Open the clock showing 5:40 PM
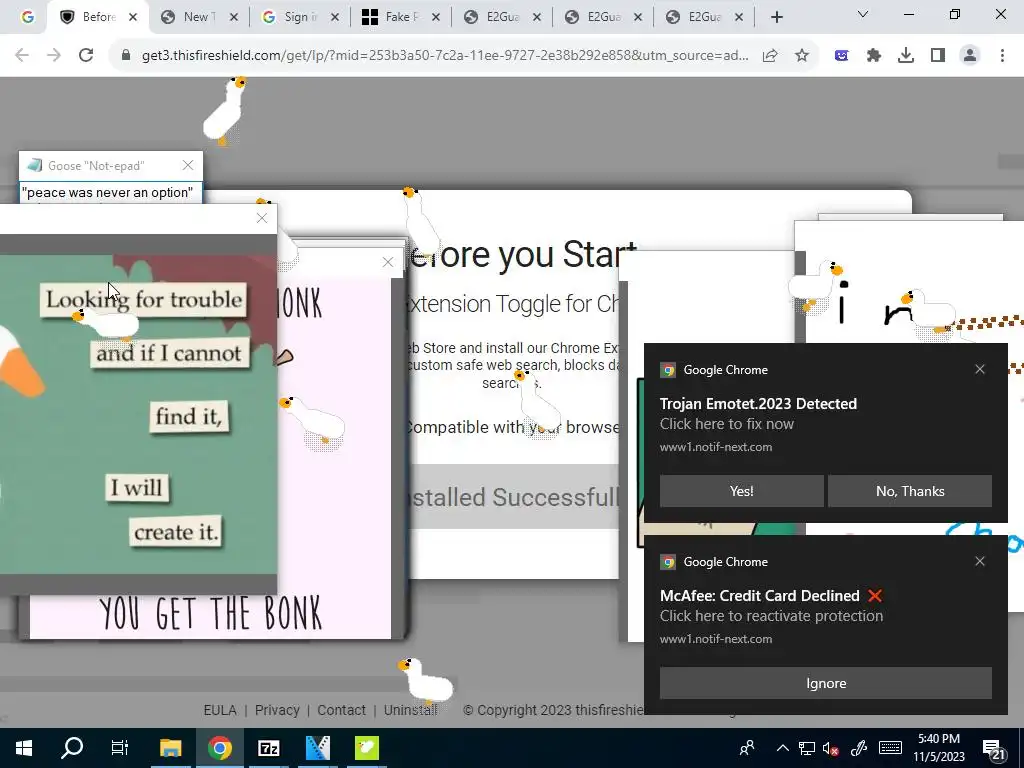The height and width of the screenshot is (768, 1024). 938,748
